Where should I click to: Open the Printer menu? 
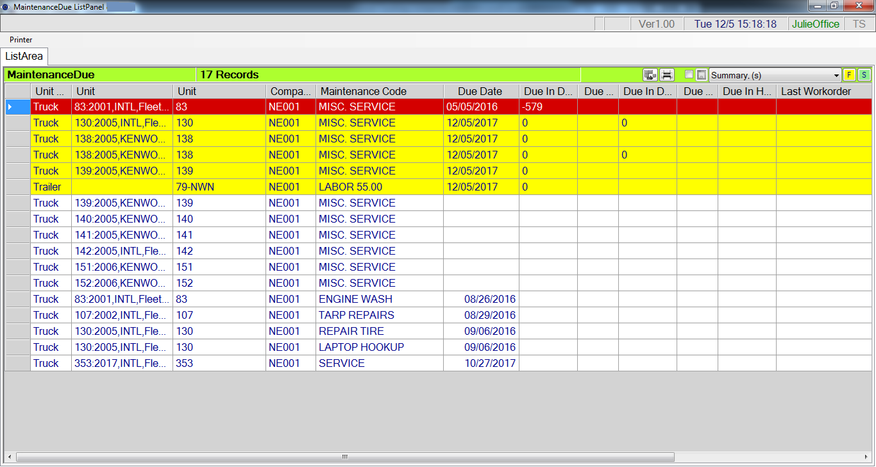click(20, 40)
